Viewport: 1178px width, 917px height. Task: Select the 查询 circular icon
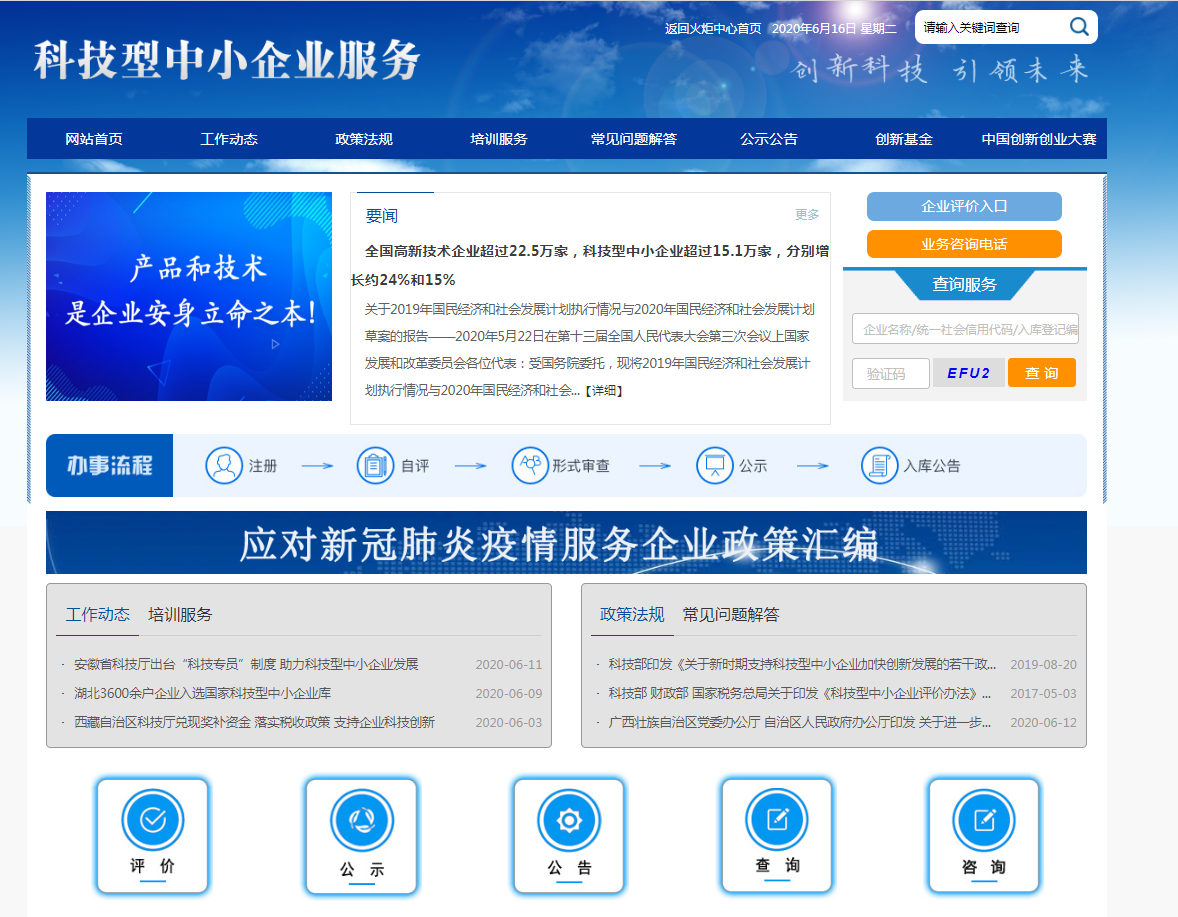[777, 818]
